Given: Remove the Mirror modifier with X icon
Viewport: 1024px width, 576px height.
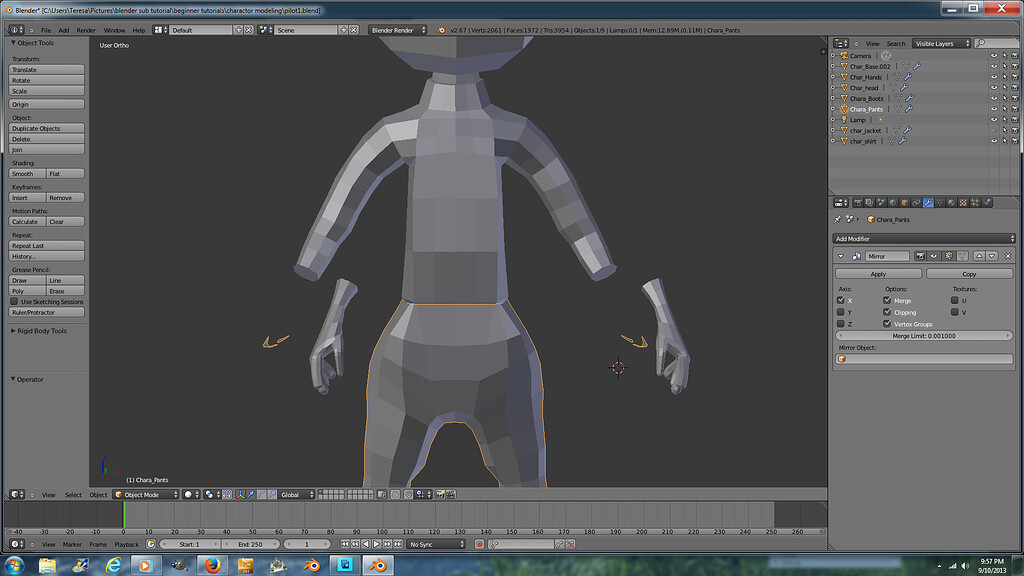Looking at the screenshot, I should [x=1008, y=256].
